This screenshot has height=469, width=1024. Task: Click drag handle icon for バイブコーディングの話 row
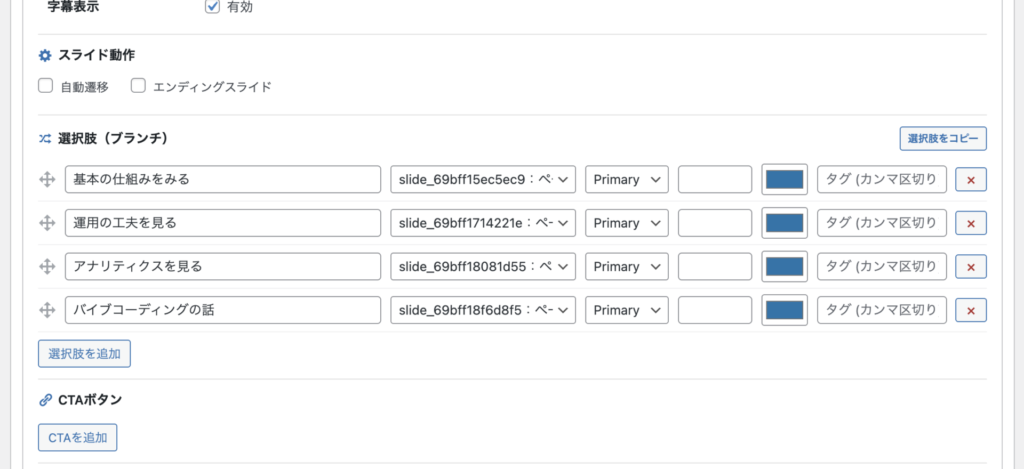click(46, 310)
